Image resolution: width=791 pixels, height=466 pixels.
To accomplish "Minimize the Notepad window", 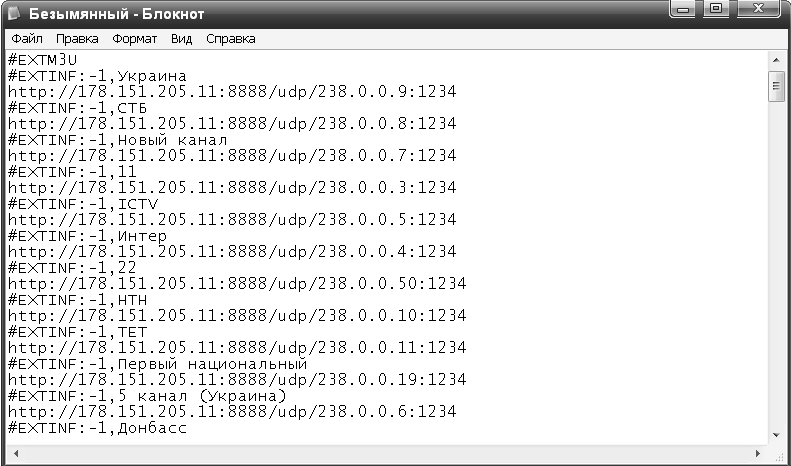I will 683,9.
